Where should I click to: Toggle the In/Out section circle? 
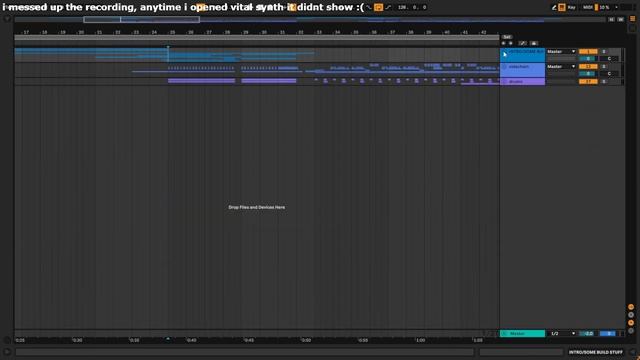tap(631, 307)
